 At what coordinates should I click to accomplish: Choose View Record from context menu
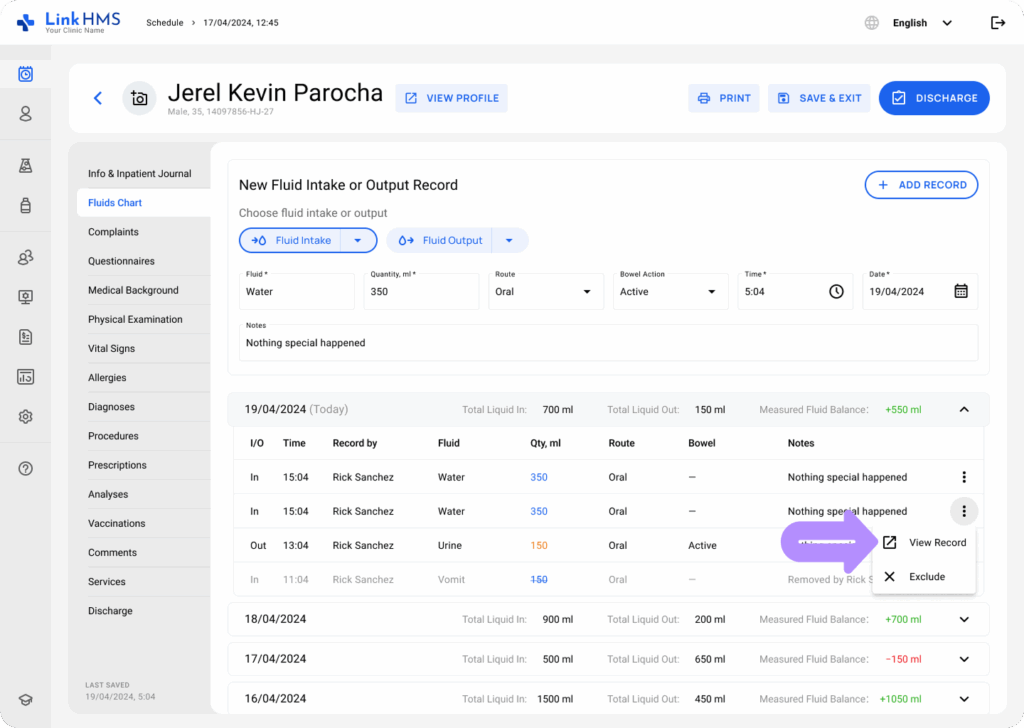(x=924, y=543)
